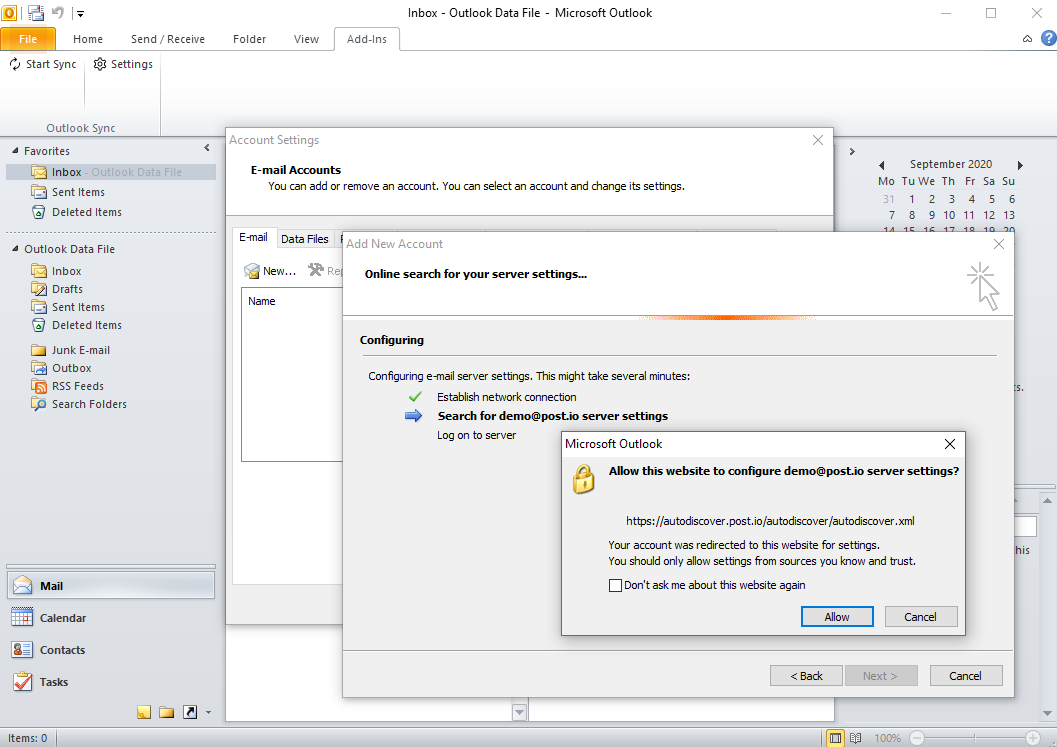Open the Home ribbon tab
The height and width of the screenshot is (747, 1057).
coord(88,39)
